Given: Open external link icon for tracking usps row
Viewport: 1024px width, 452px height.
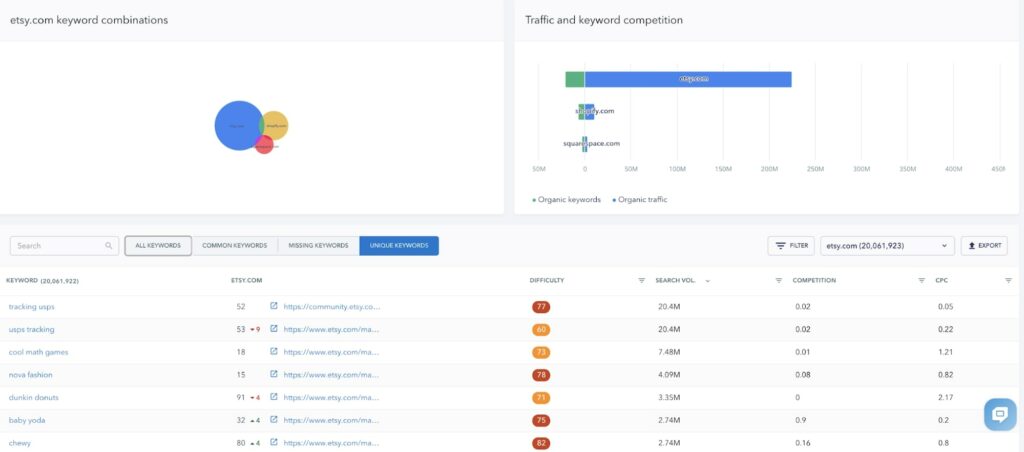Looking at the screenshot, I should [x=274, y=306].
